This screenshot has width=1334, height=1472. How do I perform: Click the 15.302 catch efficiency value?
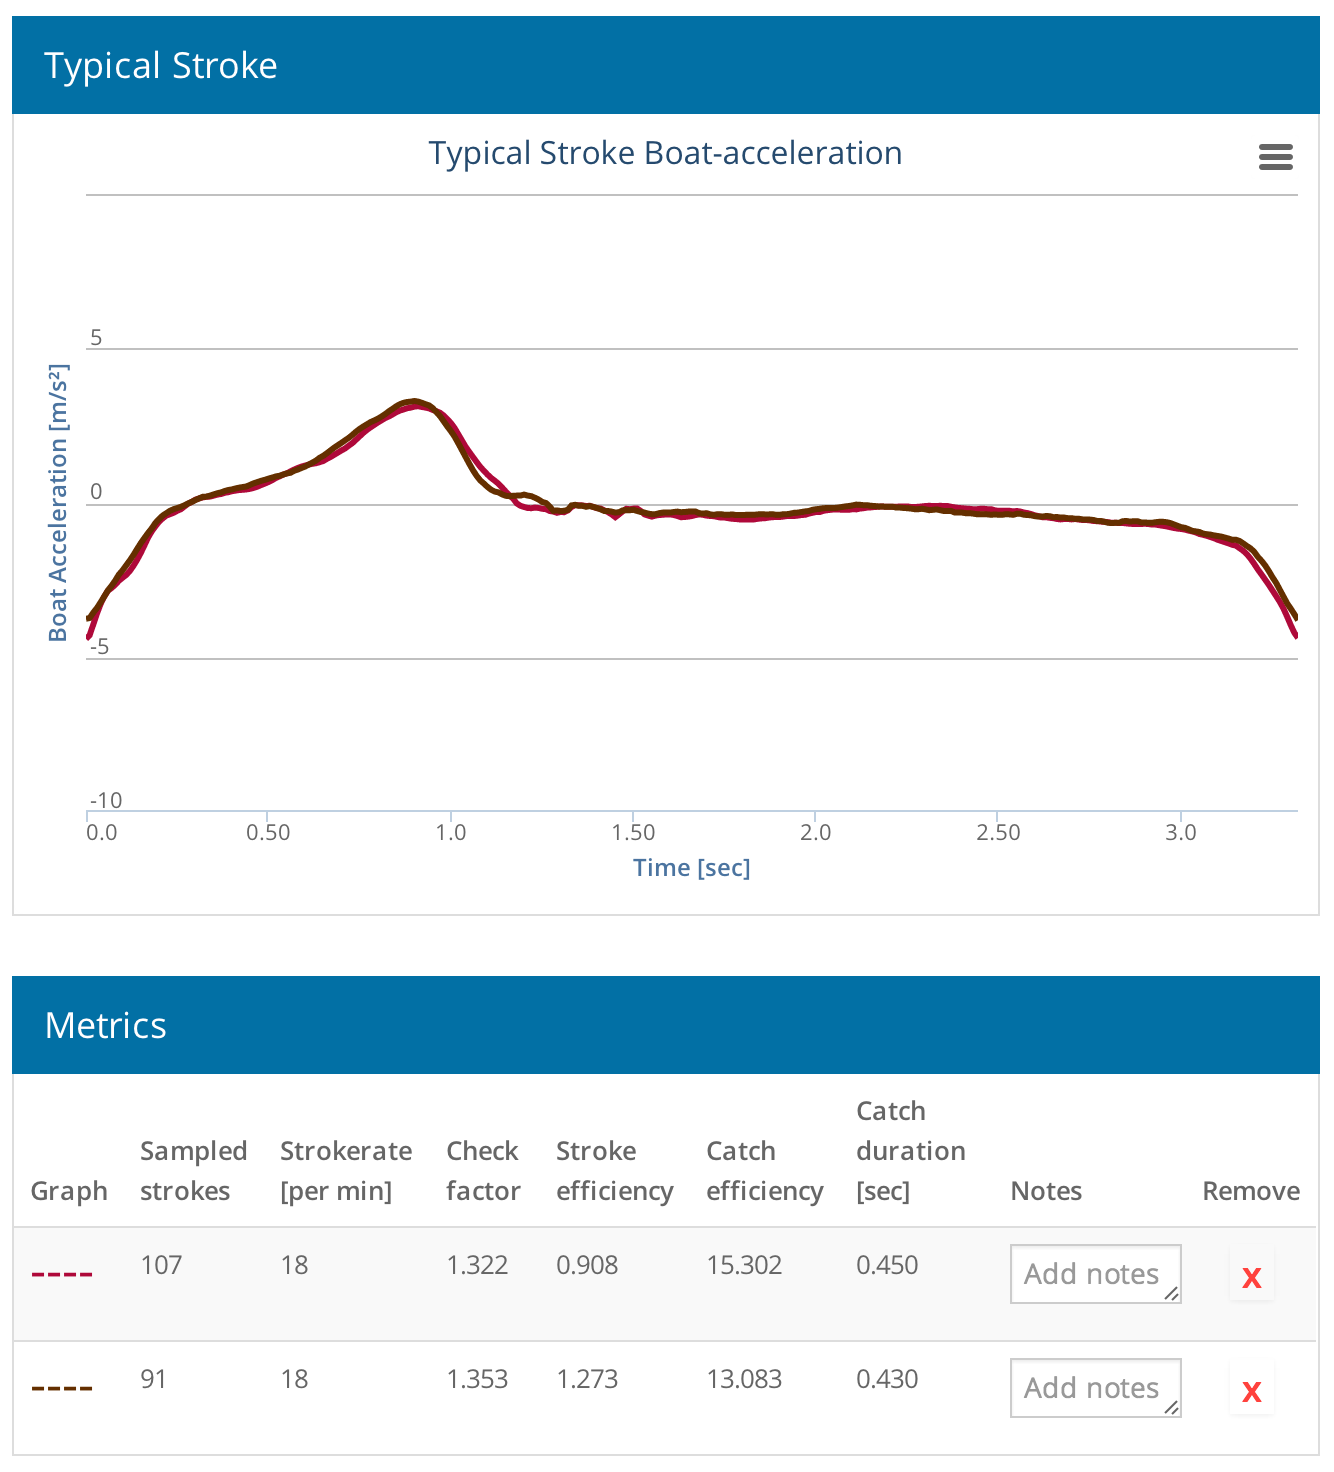(744, 1265)
